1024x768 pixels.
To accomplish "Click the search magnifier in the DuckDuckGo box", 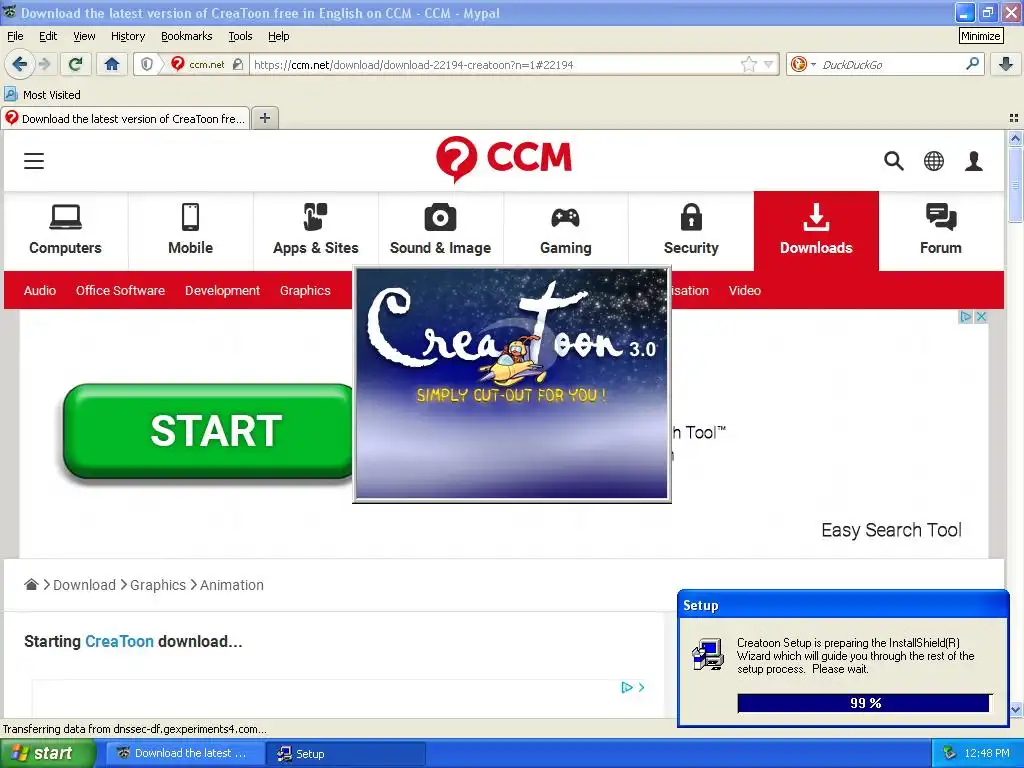I will pos(972,64).
